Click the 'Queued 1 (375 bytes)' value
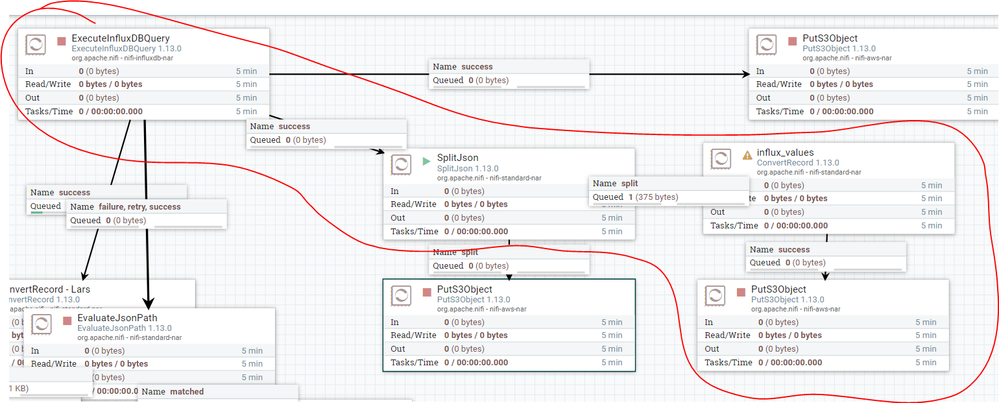 click(635, 197)
